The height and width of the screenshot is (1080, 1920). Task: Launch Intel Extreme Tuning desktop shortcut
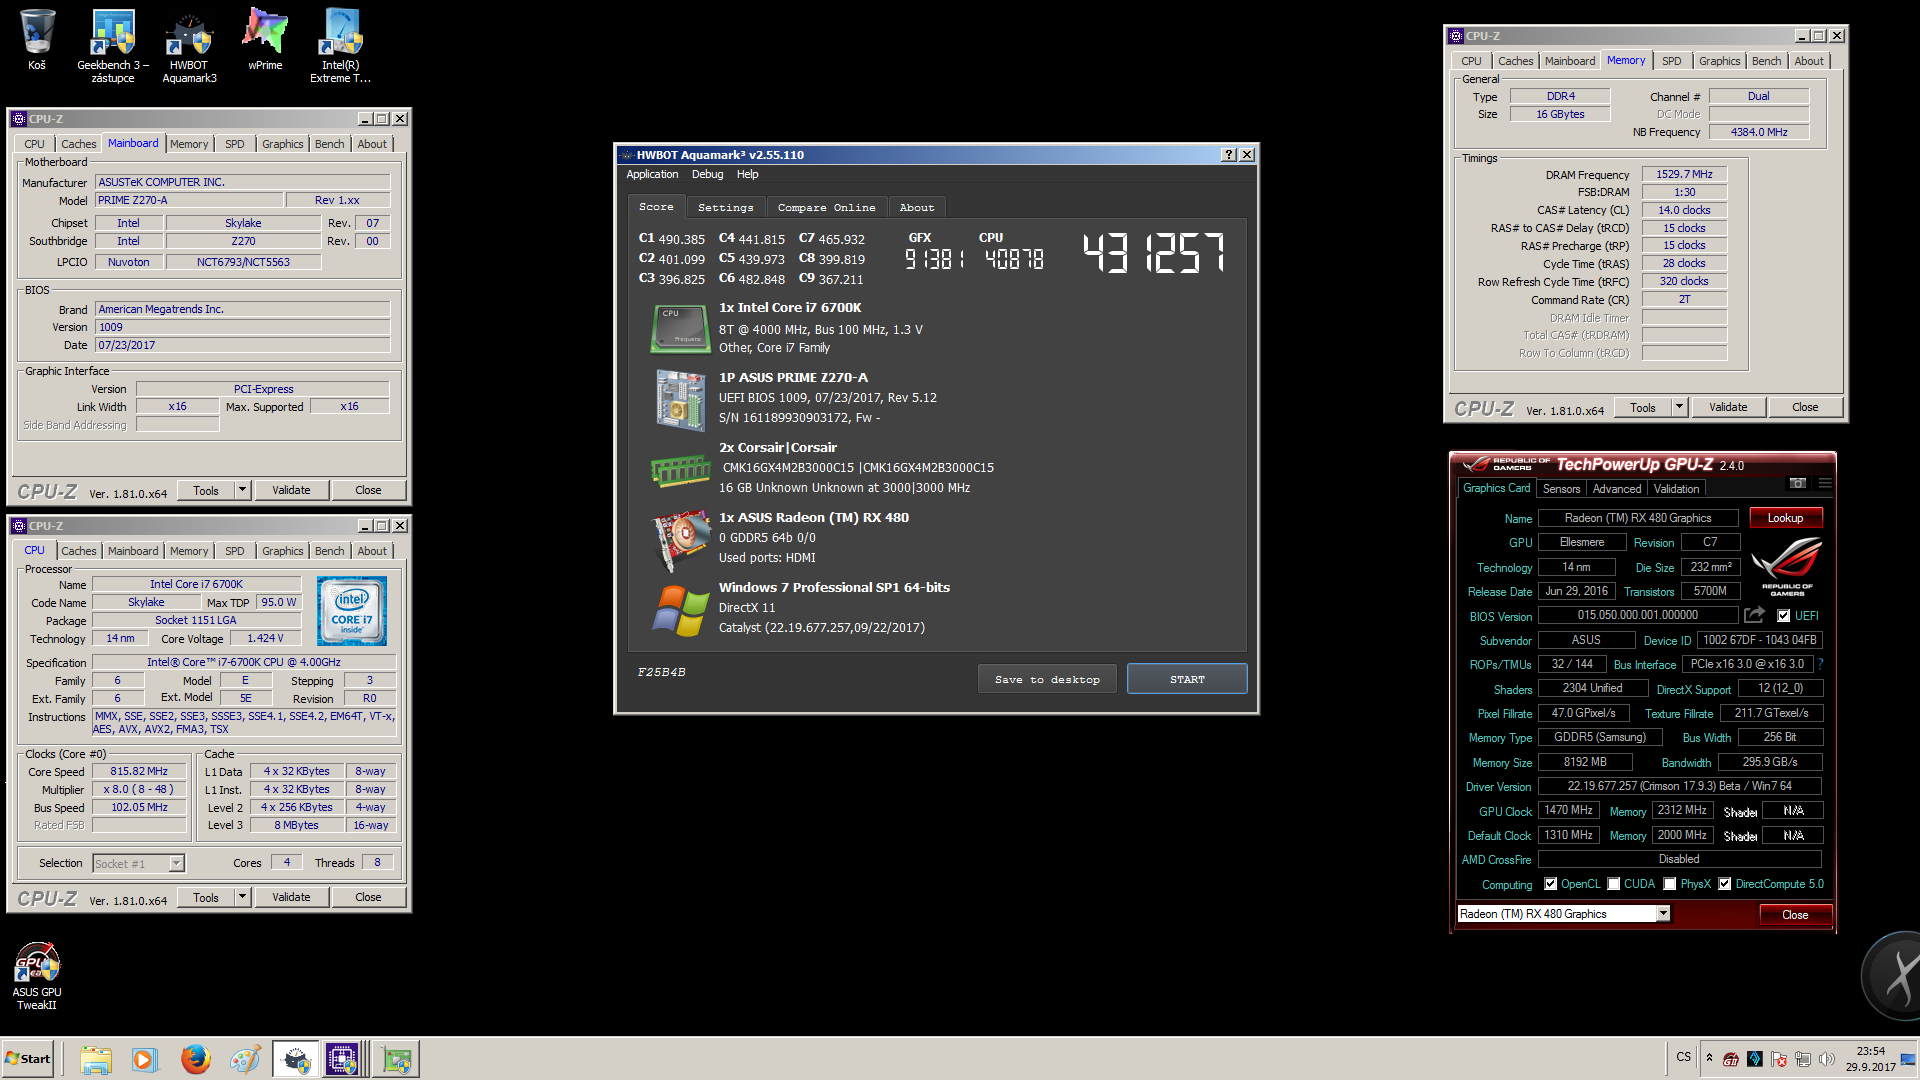click(x=340, y=45)
